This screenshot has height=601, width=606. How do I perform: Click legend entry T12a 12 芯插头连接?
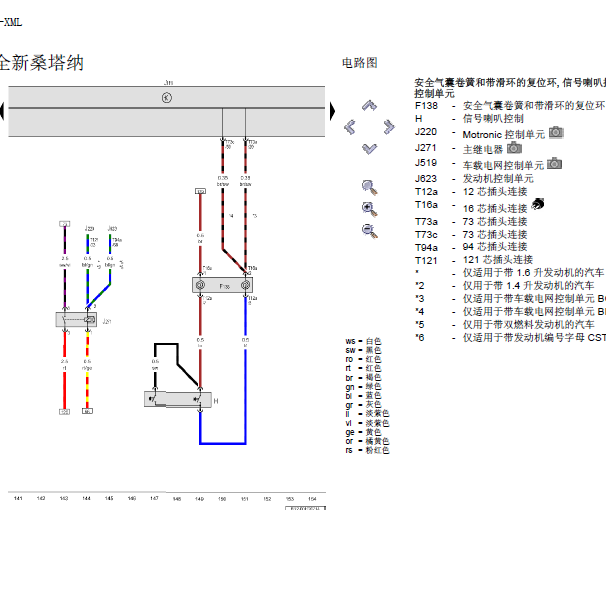pyautogui.click(x=471, y=192)
